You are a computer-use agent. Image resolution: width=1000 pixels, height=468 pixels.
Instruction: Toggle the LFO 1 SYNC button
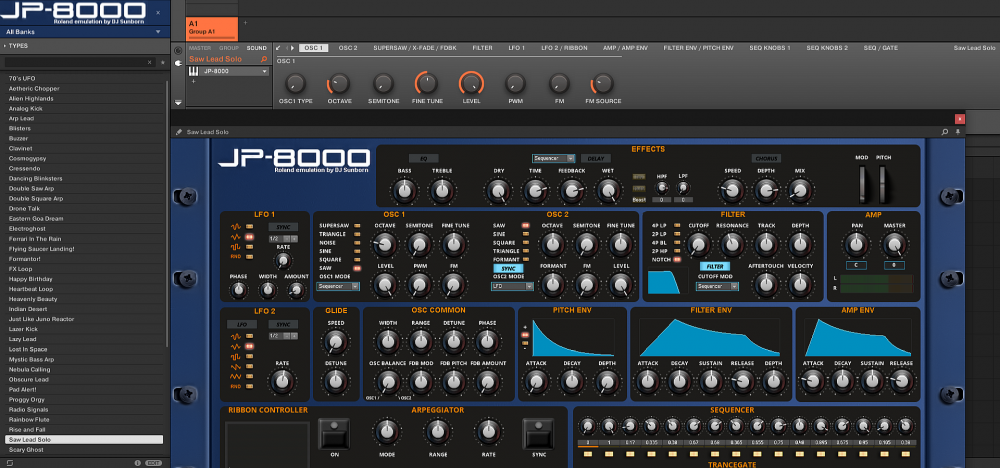pyautogui.click(x=283, y=227)
